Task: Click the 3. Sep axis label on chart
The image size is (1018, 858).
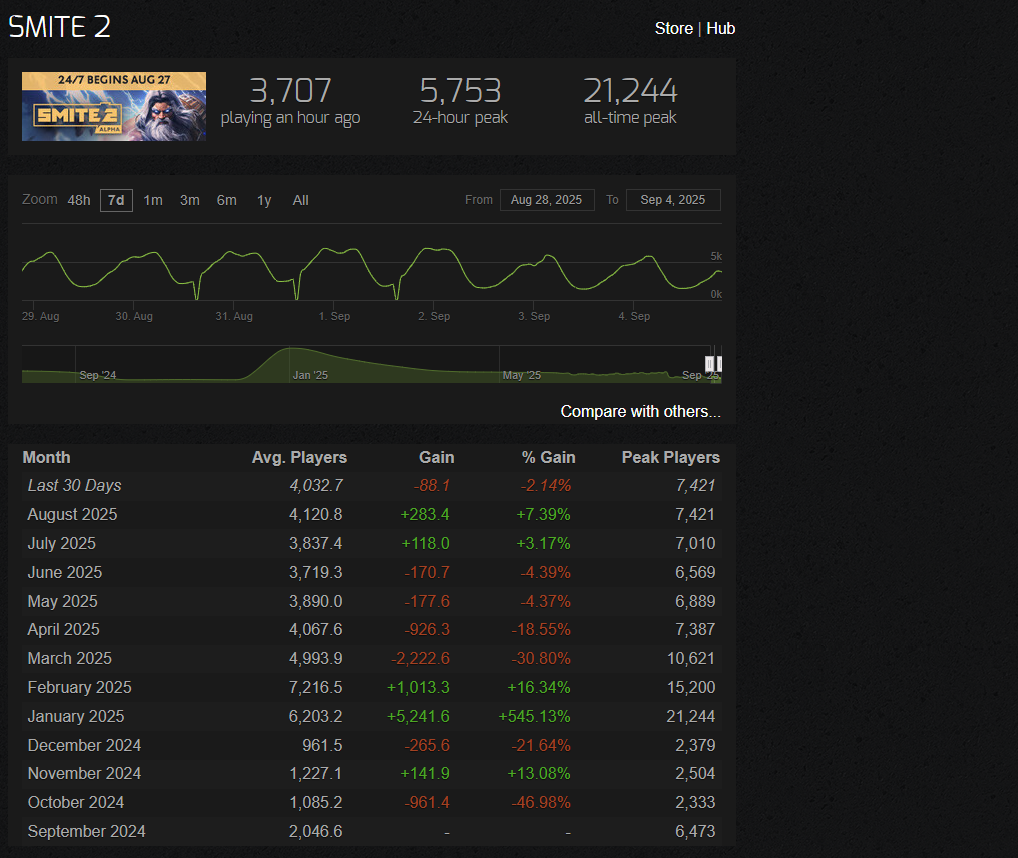Action: [x=534, y=316]
